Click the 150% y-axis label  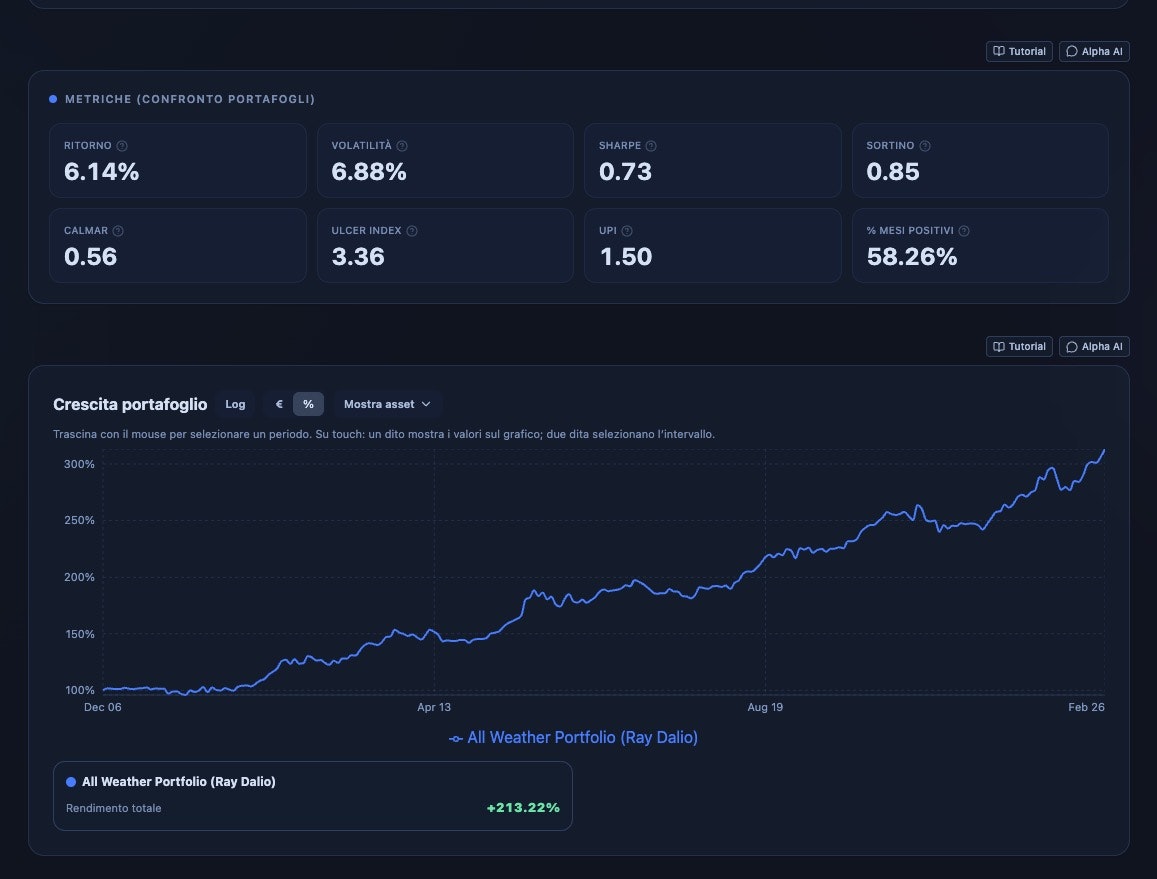tap(80, 634)
